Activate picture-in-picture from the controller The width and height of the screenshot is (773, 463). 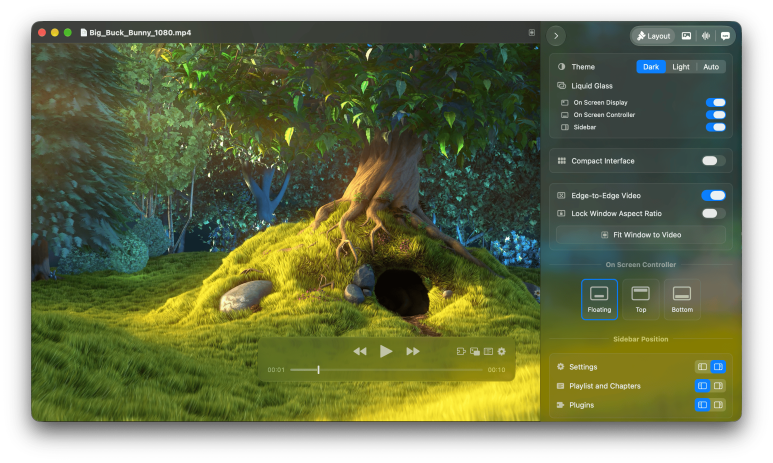tap(475, 351)
